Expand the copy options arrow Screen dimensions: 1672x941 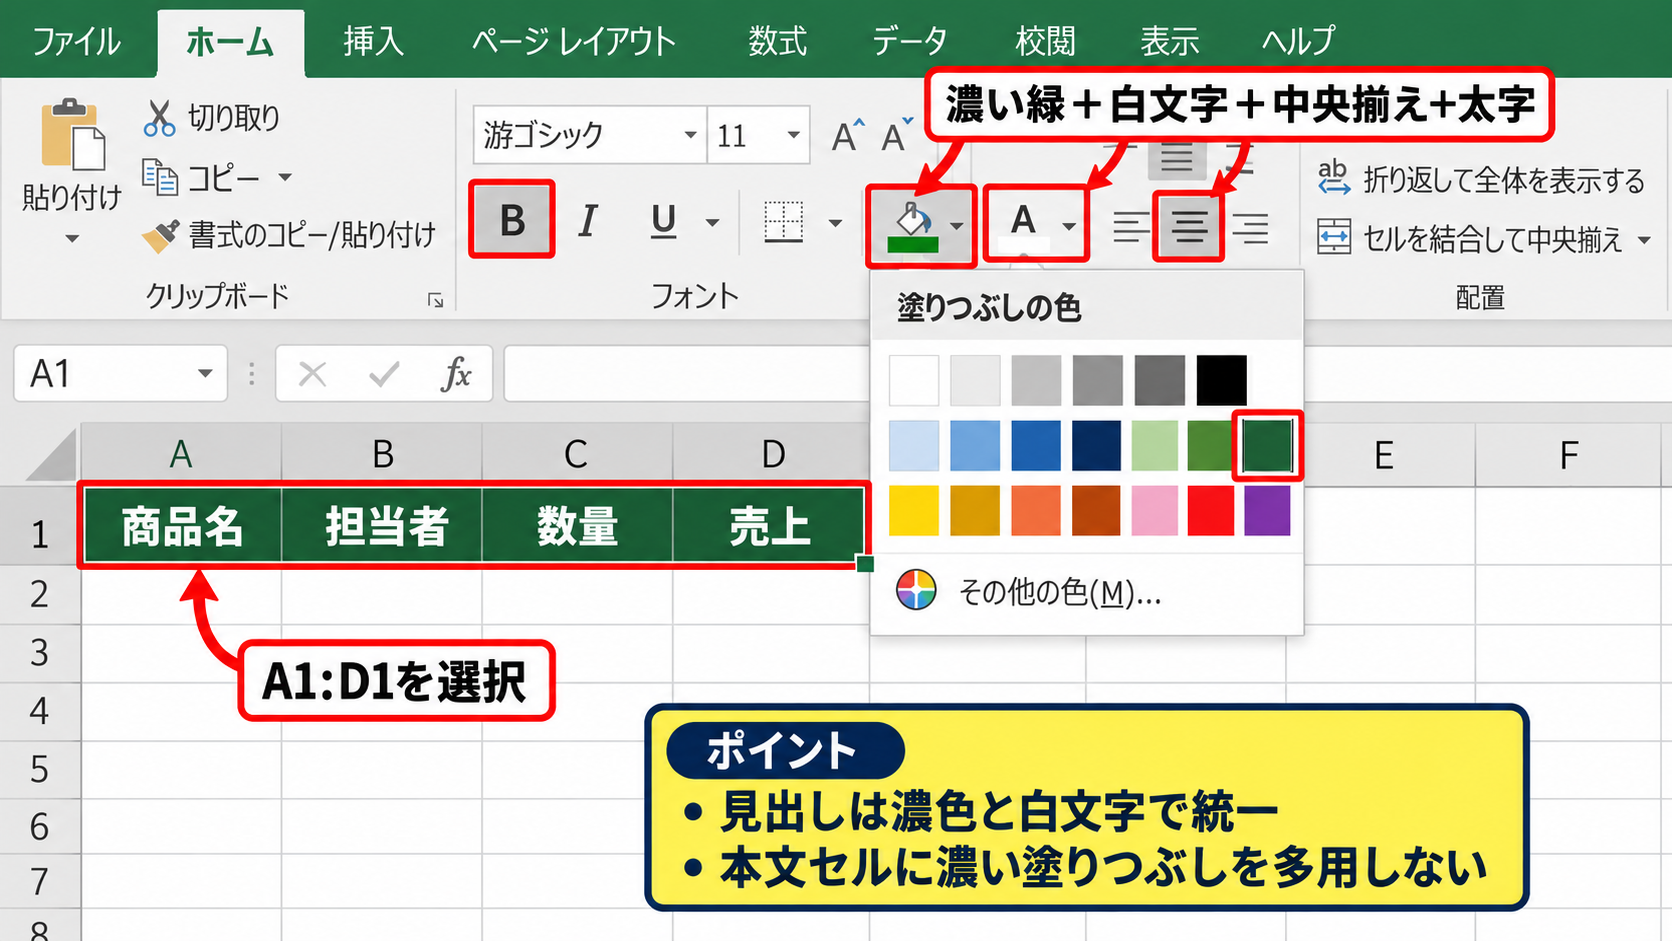pos(285,178)
